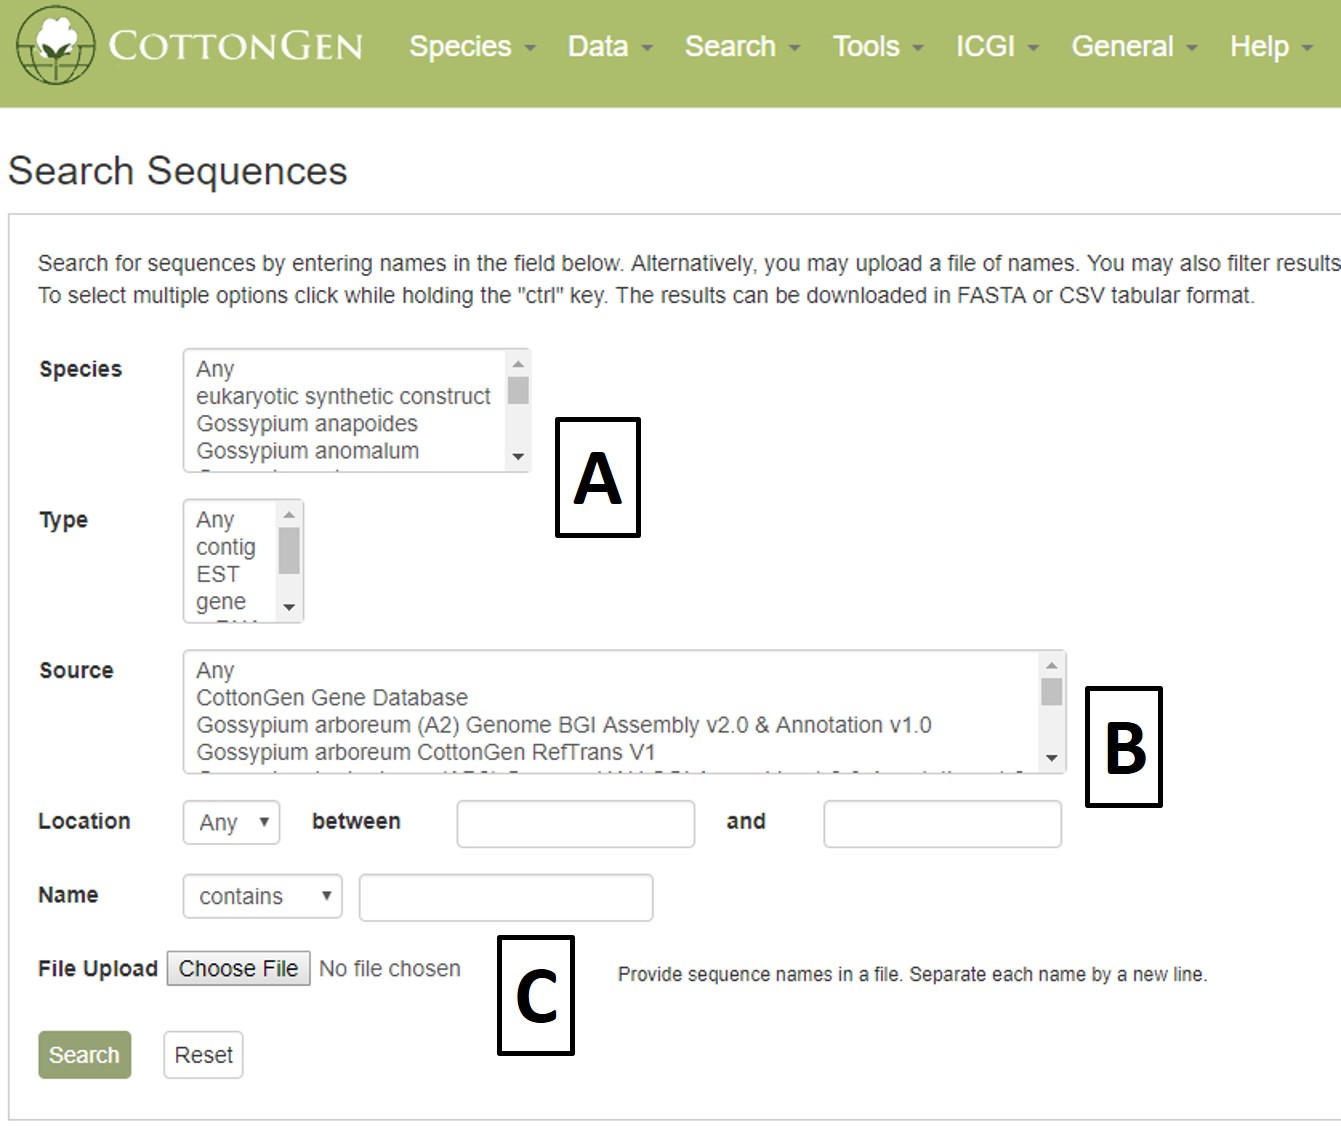Viewport: 1341px width, 1127px height.
Task: Click down arrow of Type list scrollbar
Action: (x=289, y=607)
